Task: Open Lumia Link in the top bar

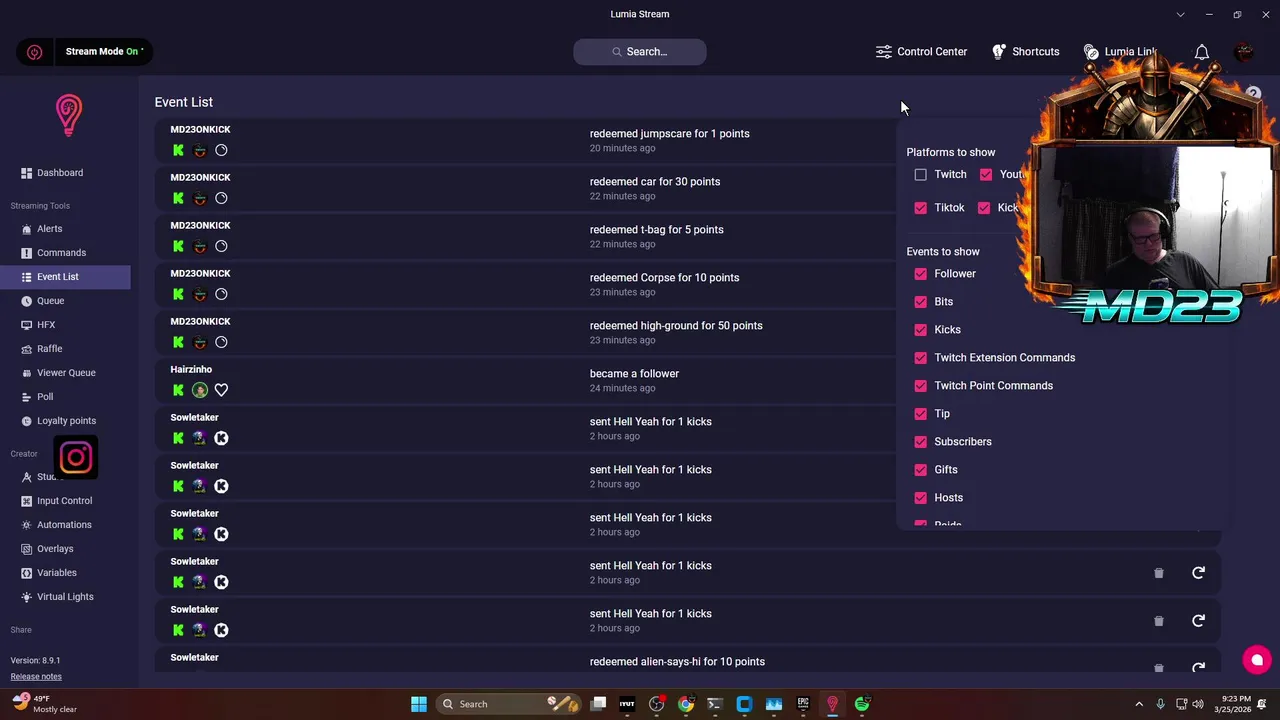Action: point(1119,52)
